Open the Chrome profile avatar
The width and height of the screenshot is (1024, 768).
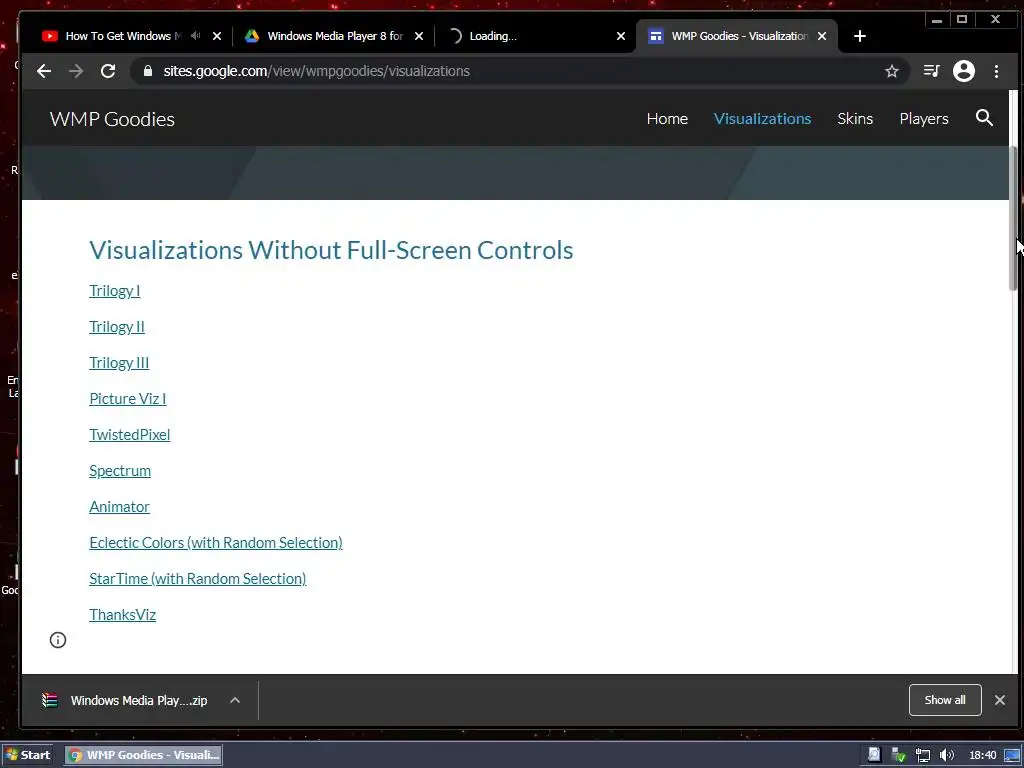[963, 71]
